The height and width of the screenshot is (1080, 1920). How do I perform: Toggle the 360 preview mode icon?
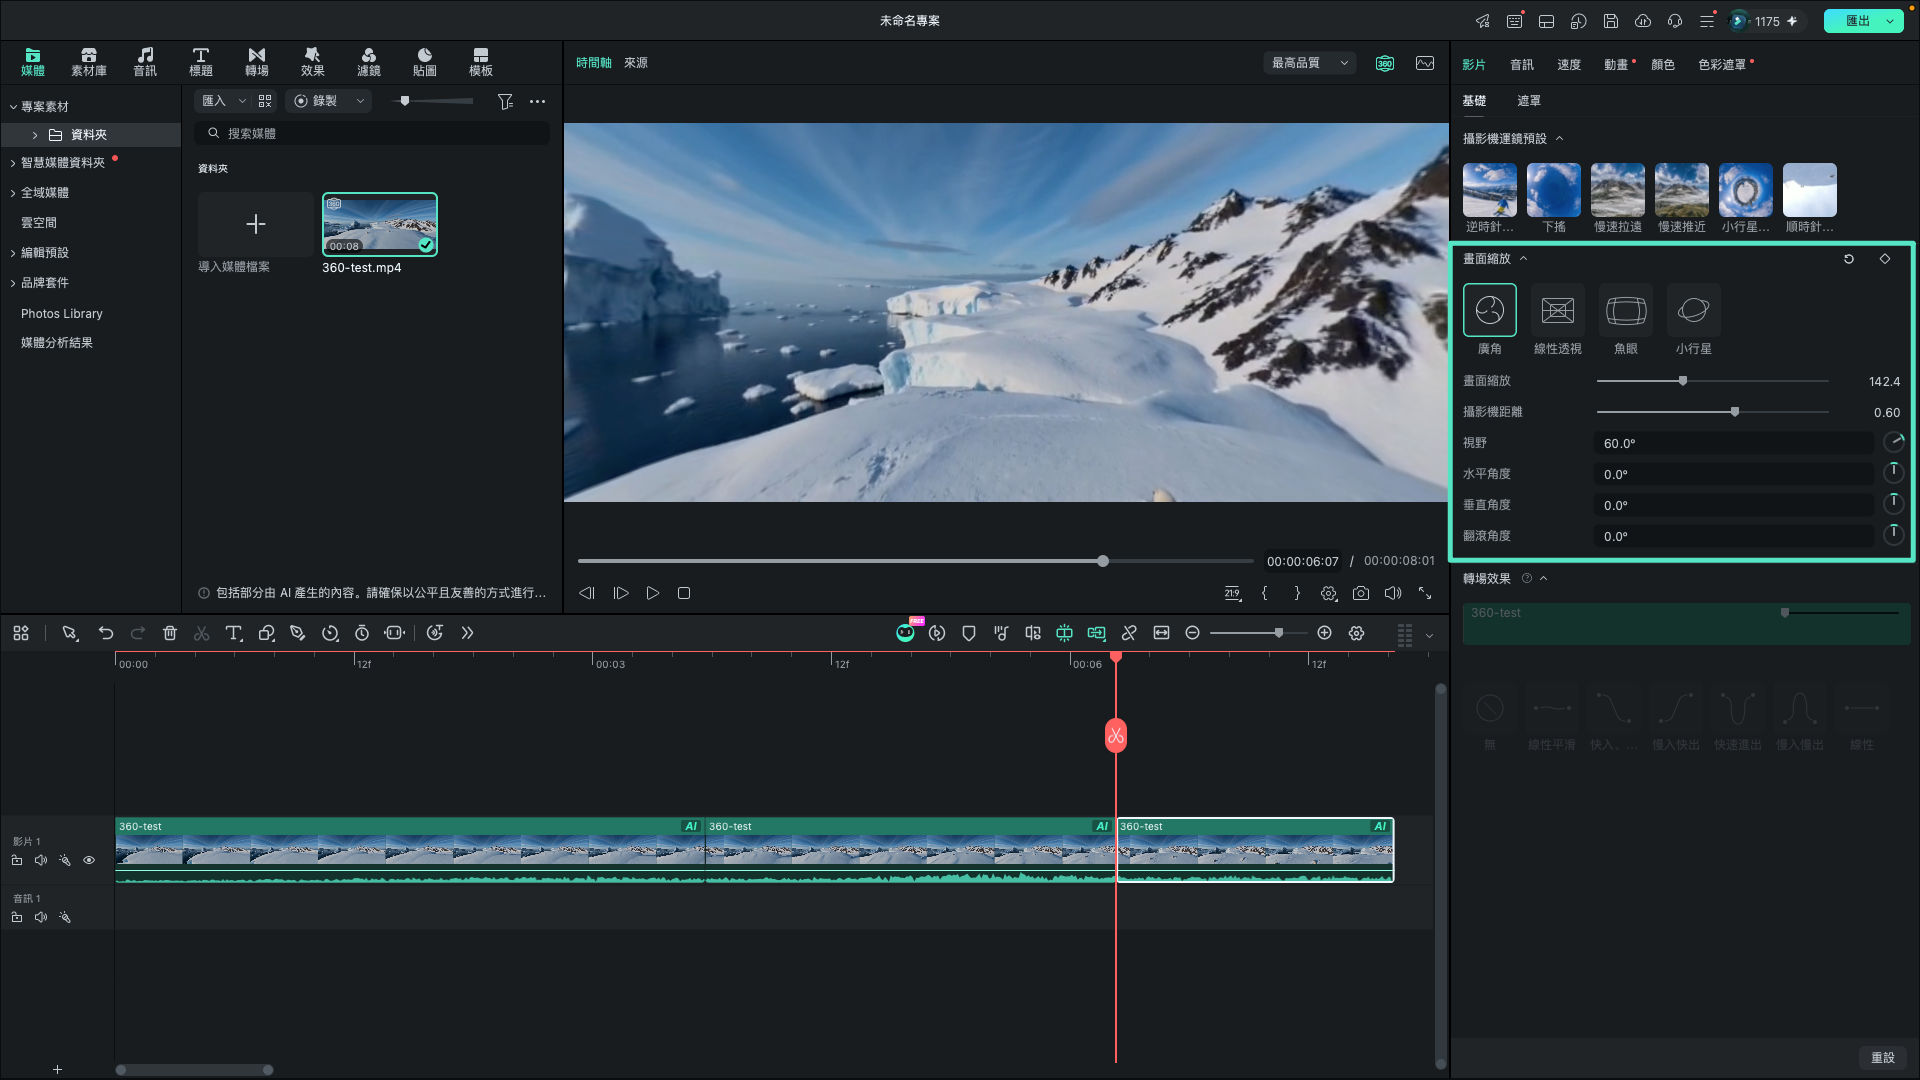click(1385, 63)
